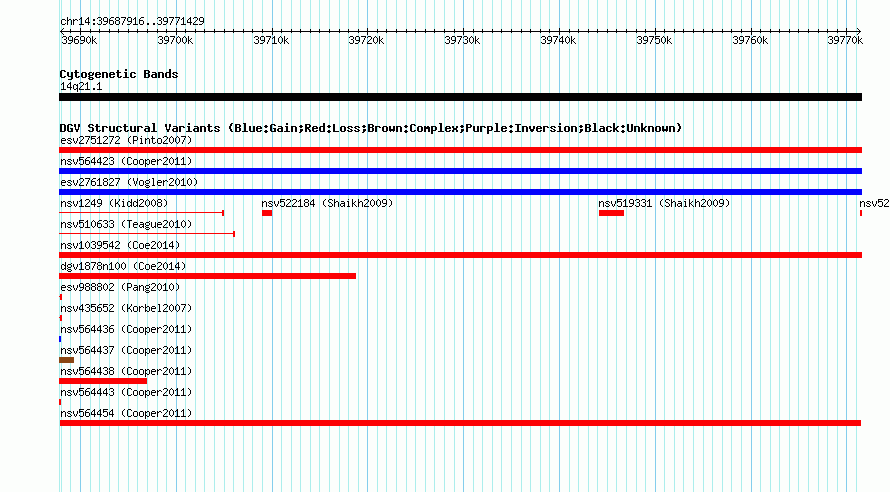Open variant label nsv522184 (Shaikh2009)

327,203
